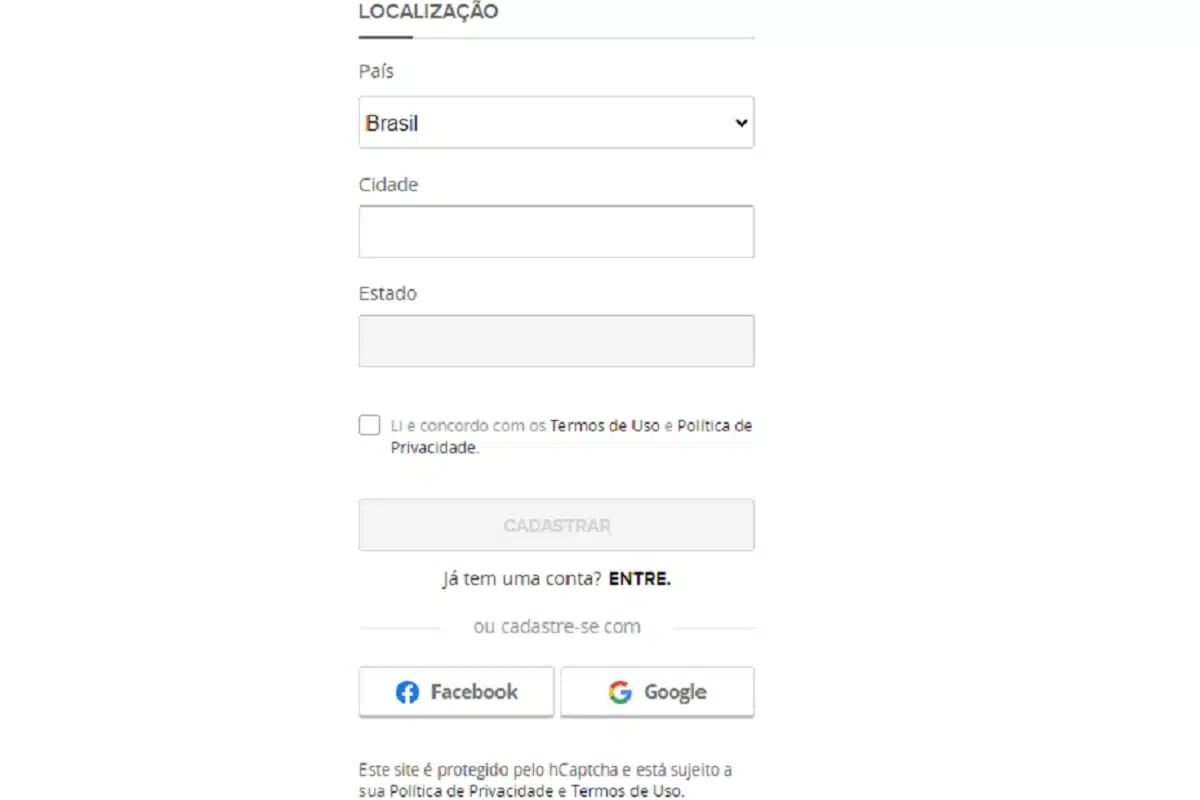This screenshot has height=800, width=1200.
Task: Click the País field label
Action: pyautogui.click(x=376, y=72)
